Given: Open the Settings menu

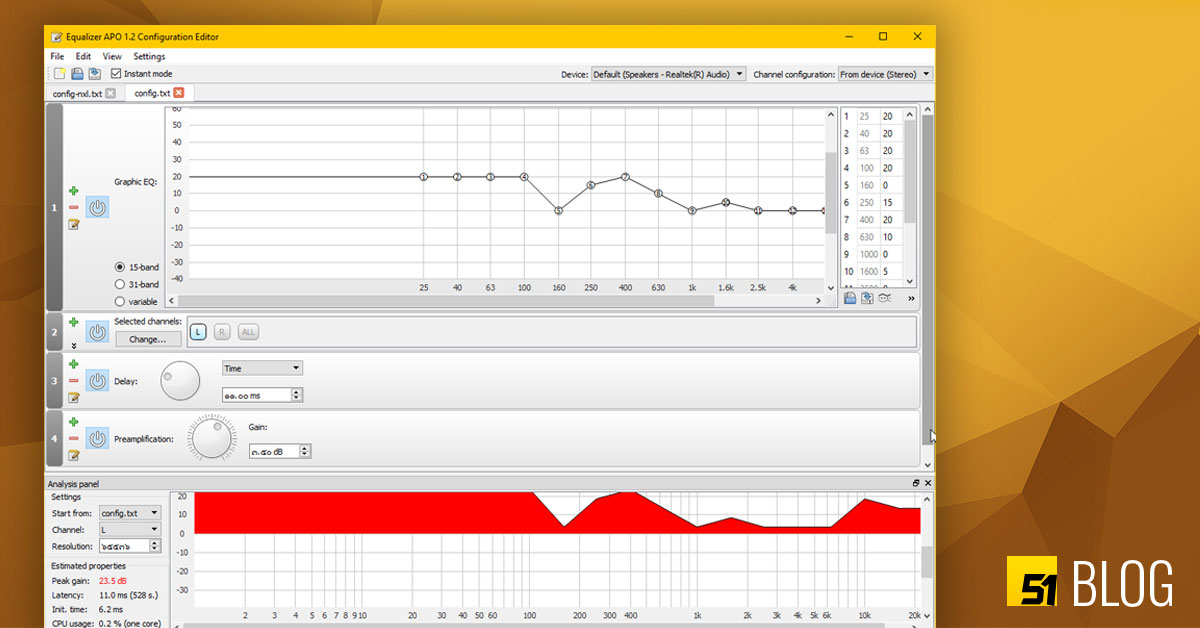Looking at the screenshot, I should point(149,57).
